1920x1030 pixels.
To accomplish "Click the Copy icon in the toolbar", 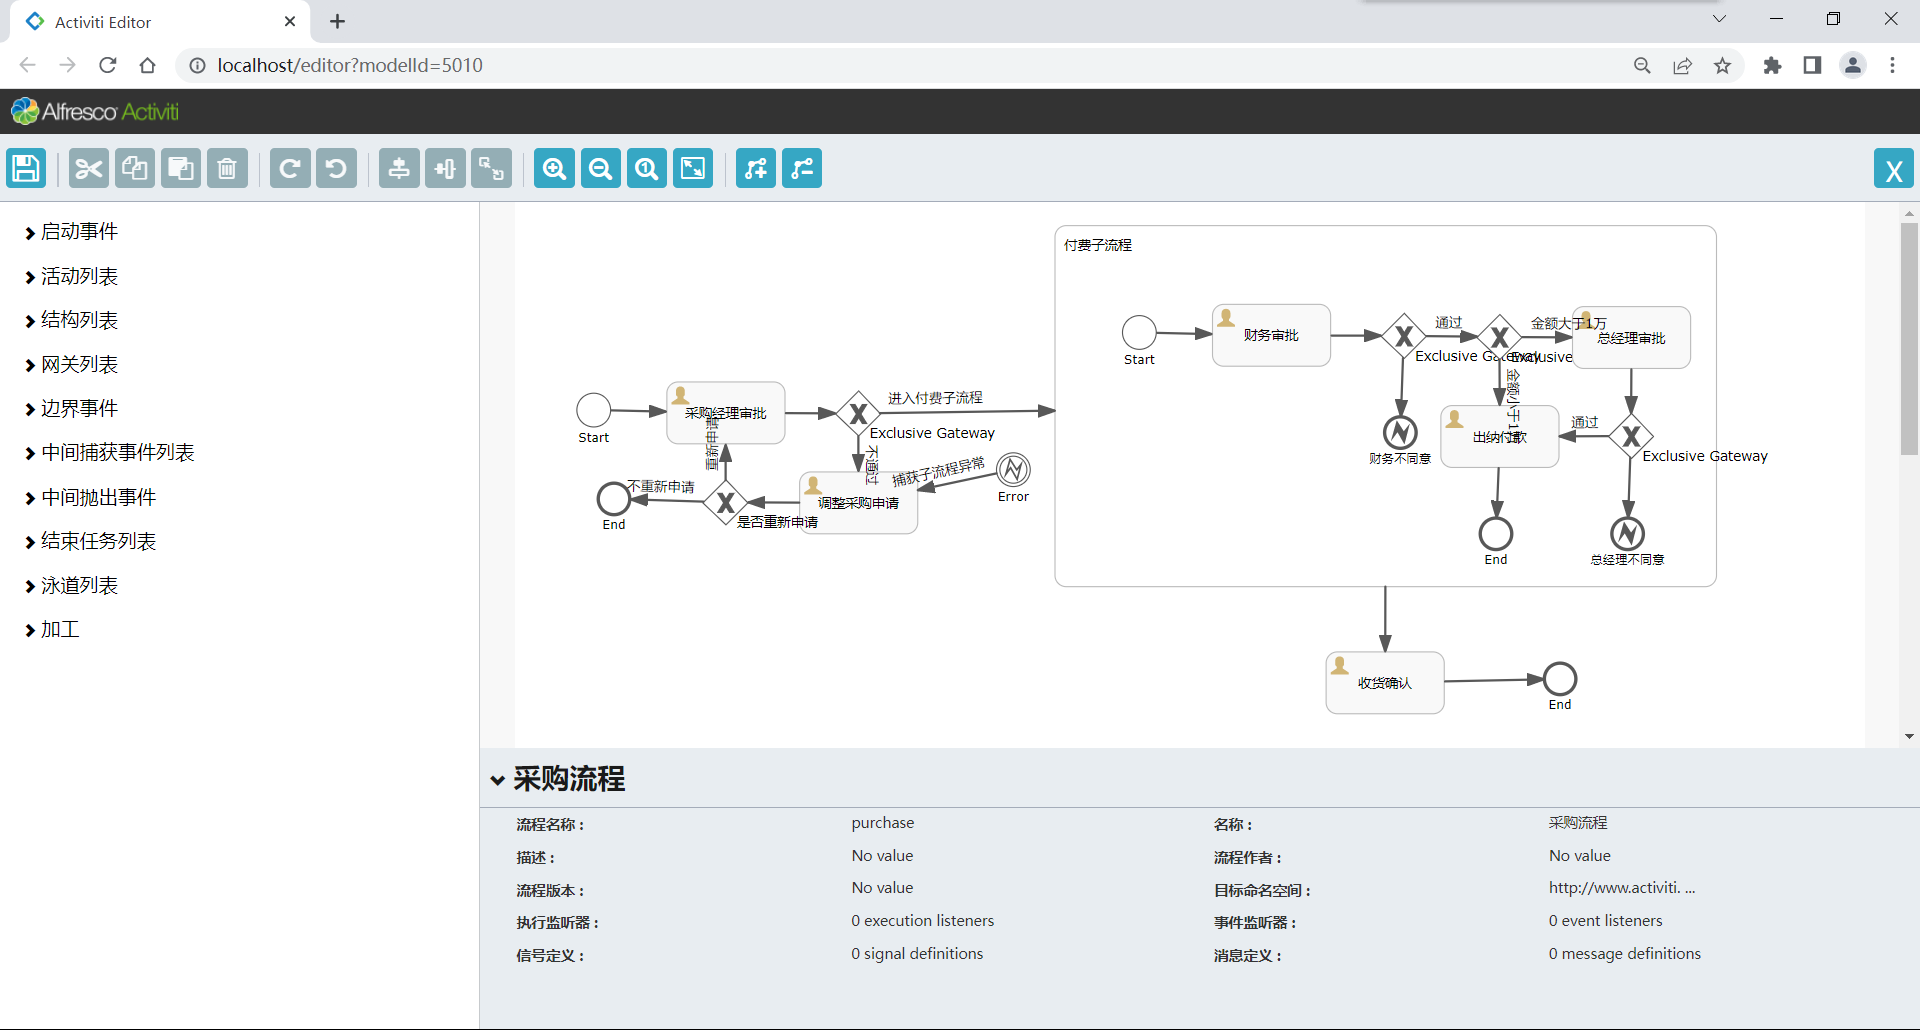I will point(135,168).
